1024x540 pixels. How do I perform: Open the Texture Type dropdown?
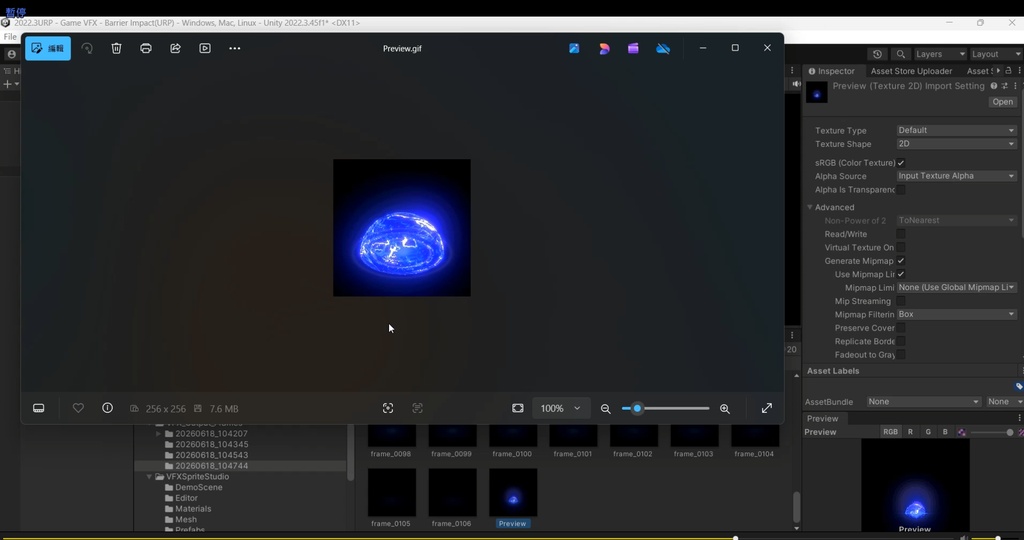[956, 130]
